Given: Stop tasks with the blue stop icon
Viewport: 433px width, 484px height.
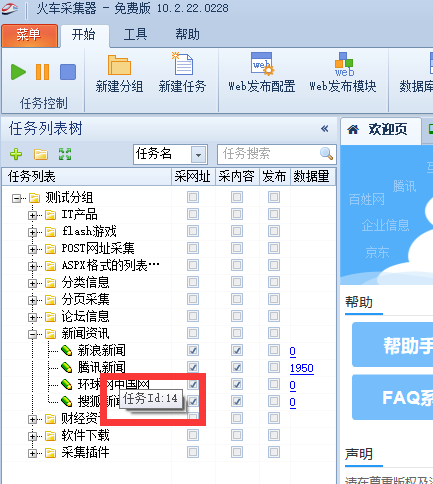Looking at the screenshot, I should (x=68, y=72).
